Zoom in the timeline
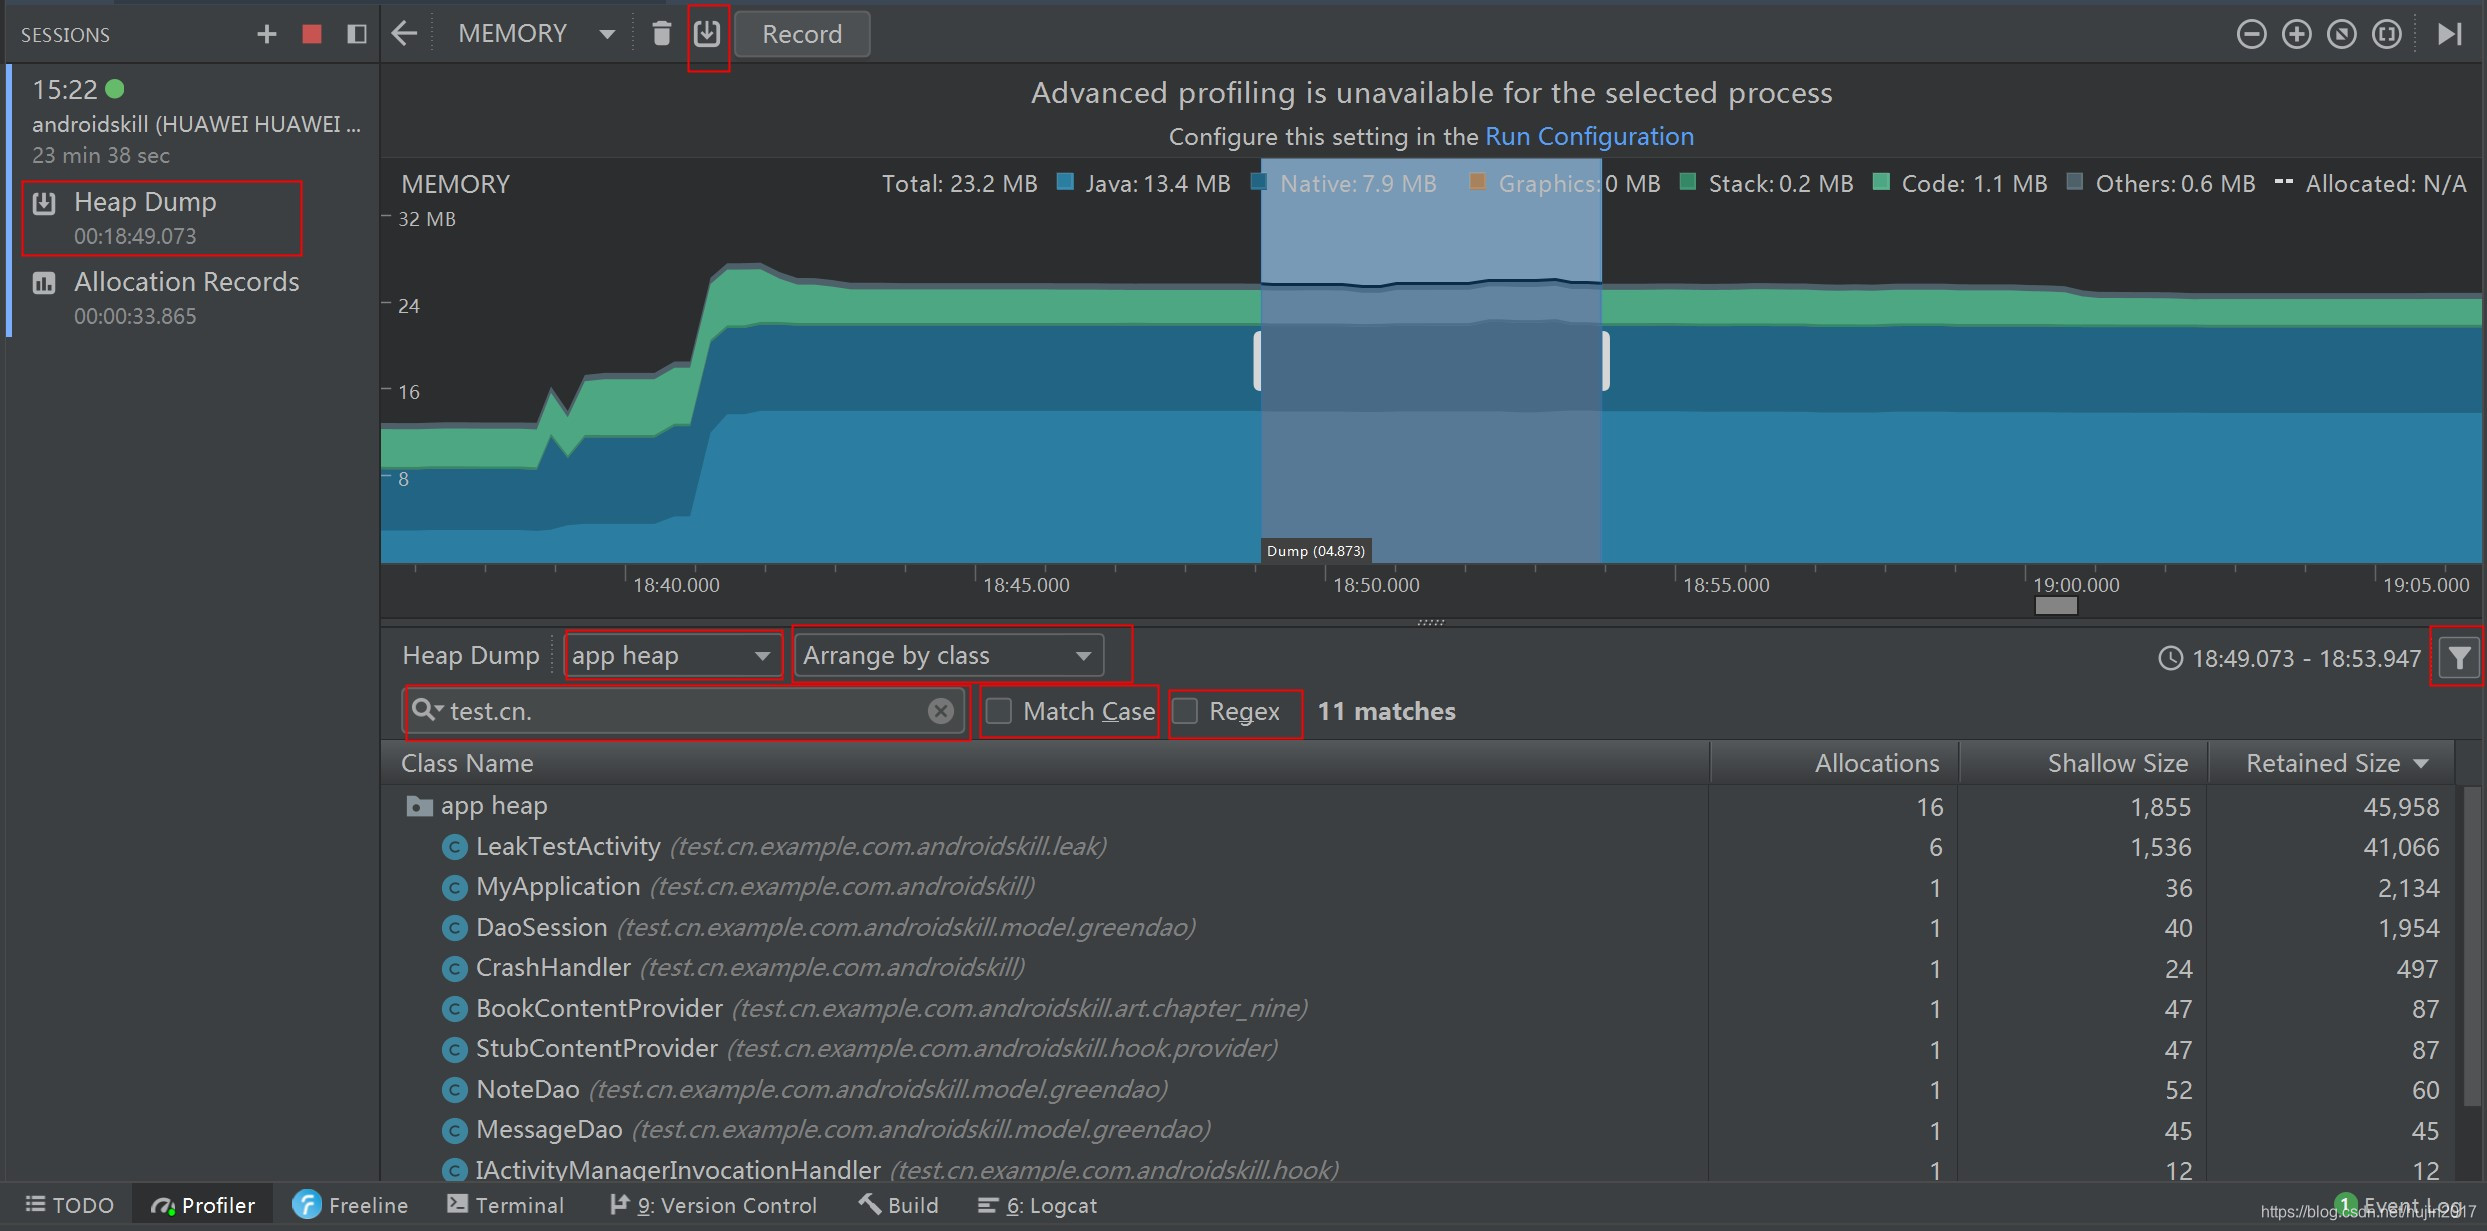This screenshot has height=1231, width=2487. click(2296, 34)
